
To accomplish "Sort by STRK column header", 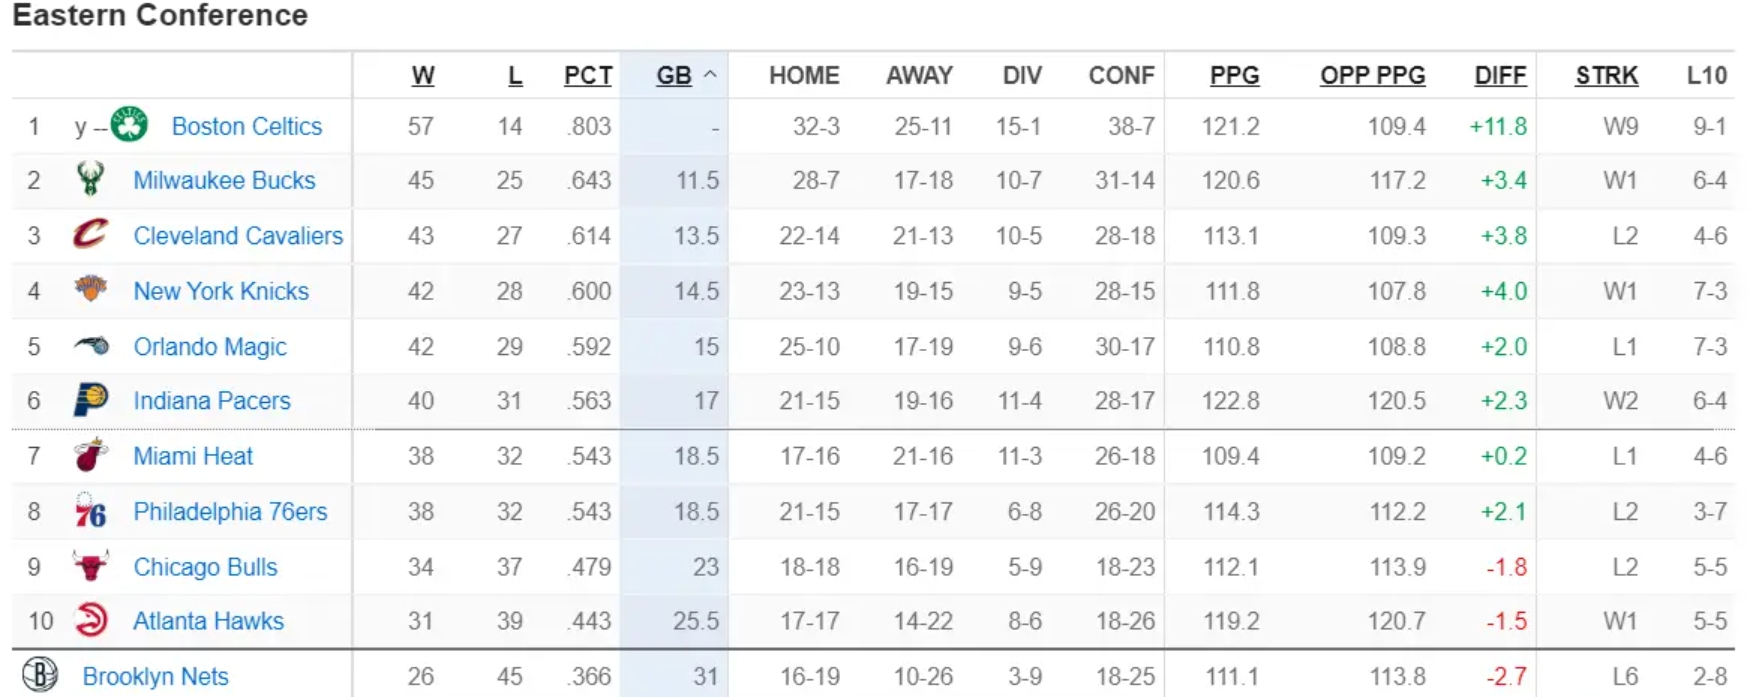I will click(1607, 75).
